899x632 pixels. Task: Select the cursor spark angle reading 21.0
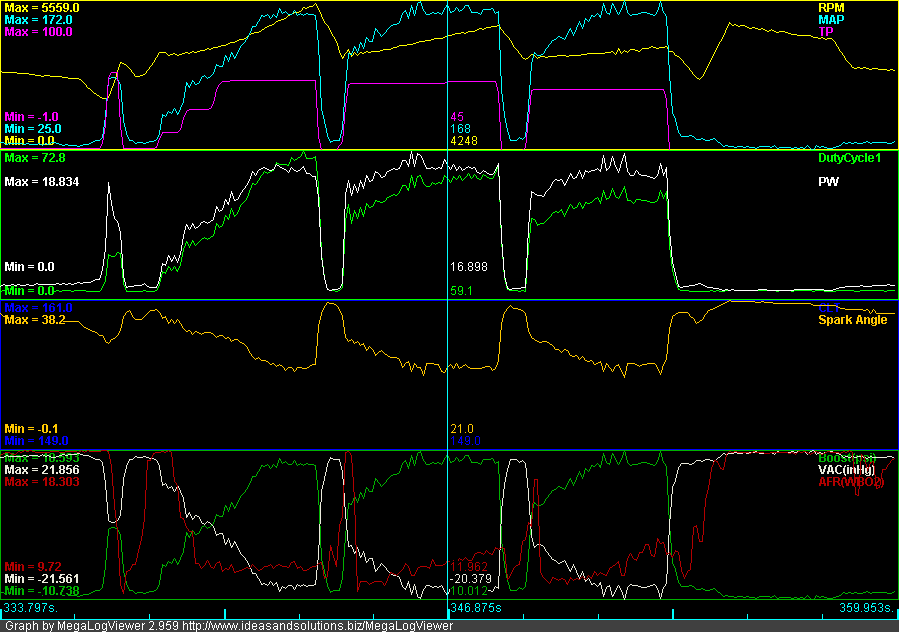(x=461, y=428)
